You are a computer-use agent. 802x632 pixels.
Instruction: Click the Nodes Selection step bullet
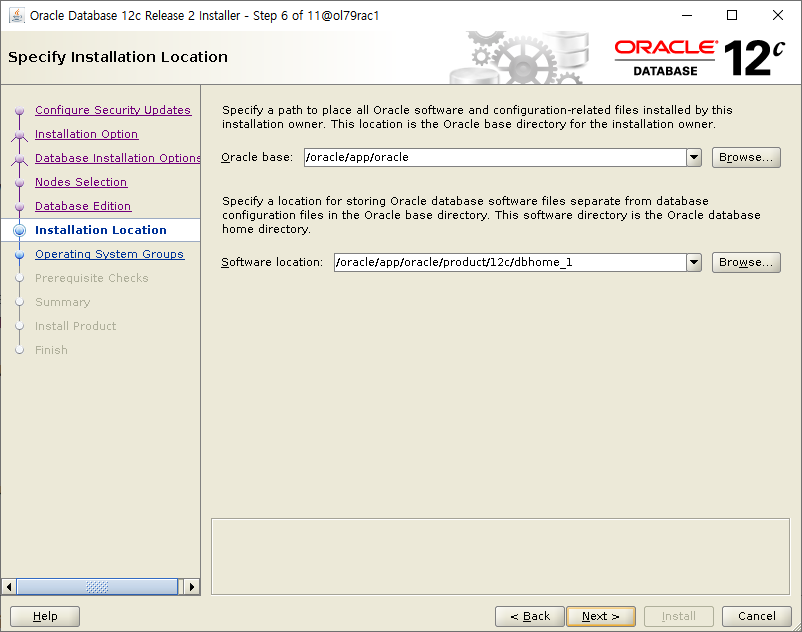[x=19, y=183]
